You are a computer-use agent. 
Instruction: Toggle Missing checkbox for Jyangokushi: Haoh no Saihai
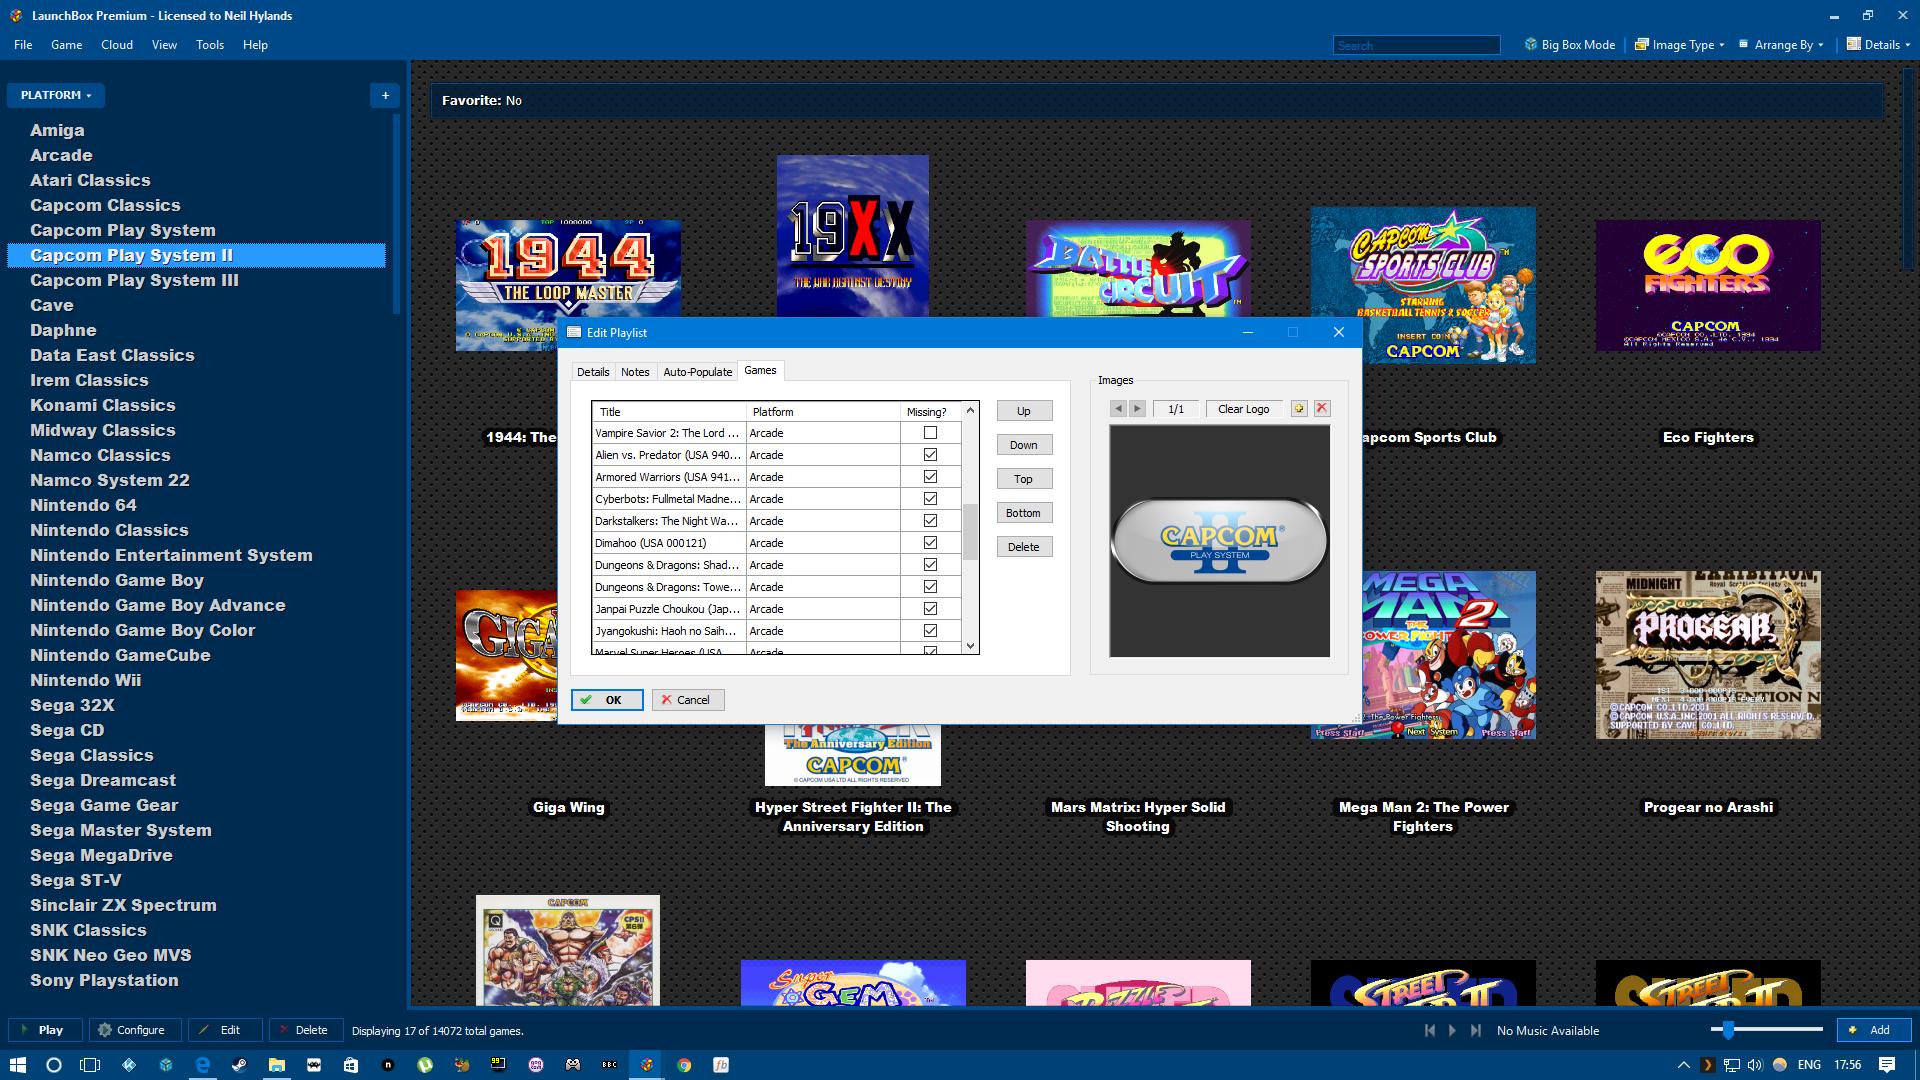[930, 631]
